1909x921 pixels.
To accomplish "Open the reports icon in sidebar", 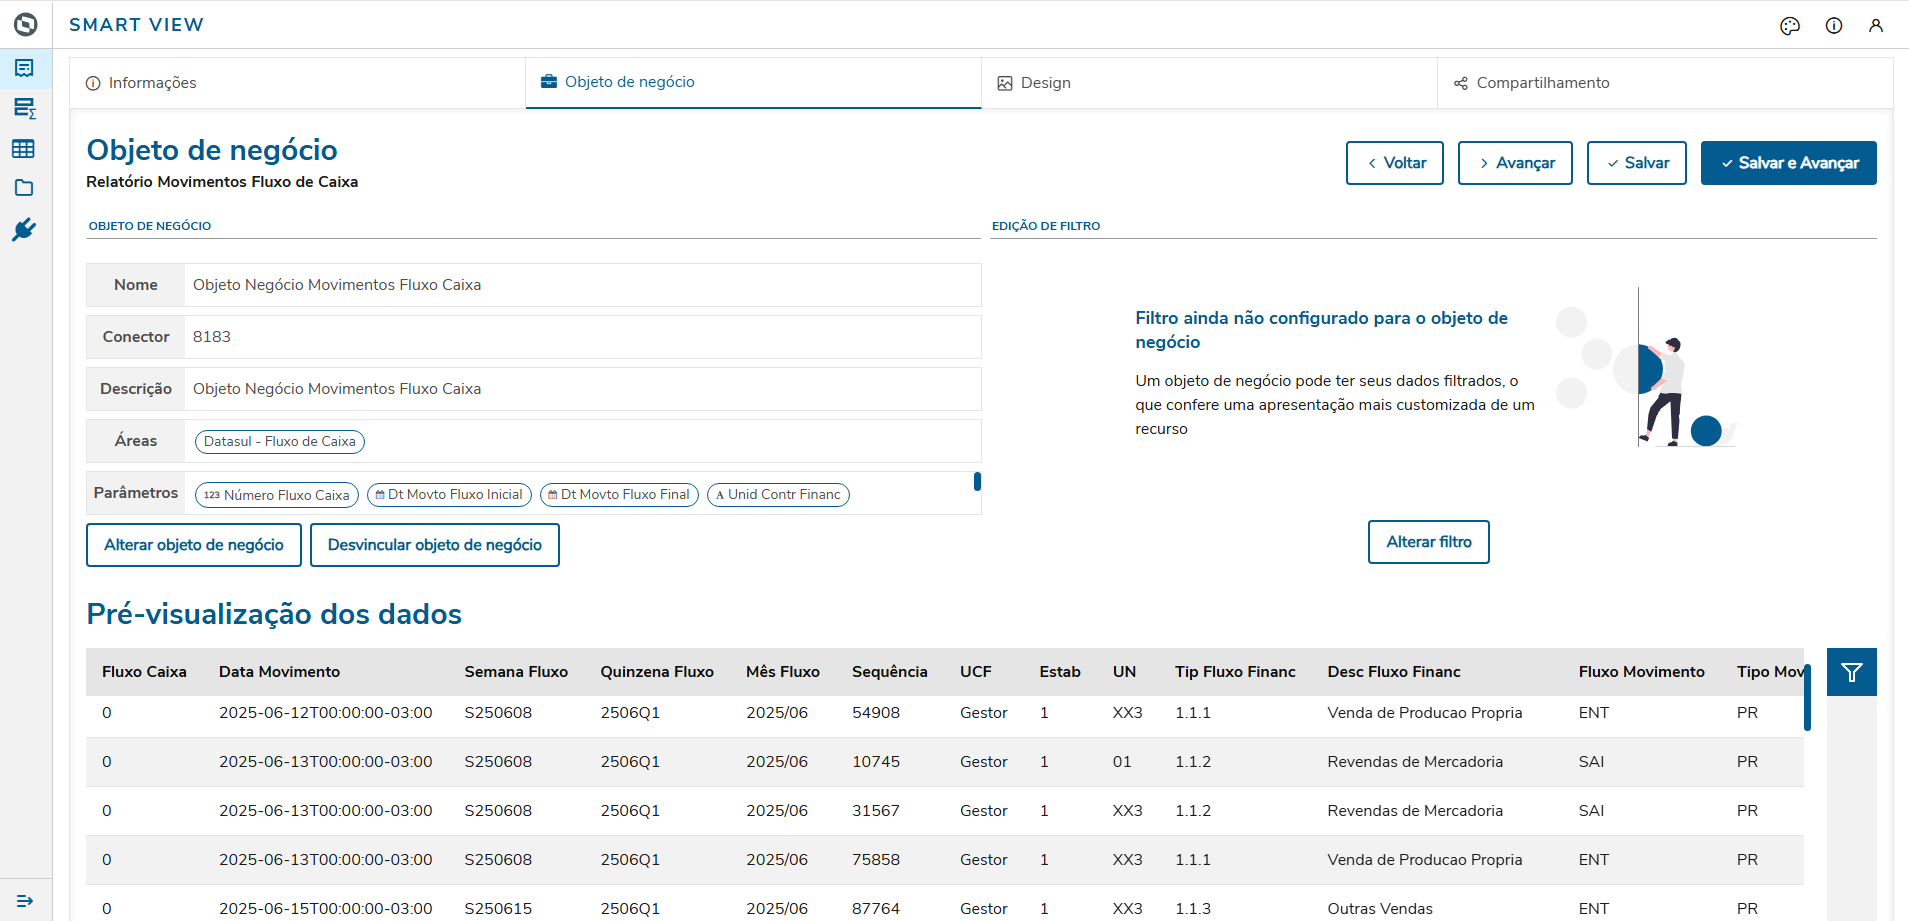I will click(x=24, y=68).
